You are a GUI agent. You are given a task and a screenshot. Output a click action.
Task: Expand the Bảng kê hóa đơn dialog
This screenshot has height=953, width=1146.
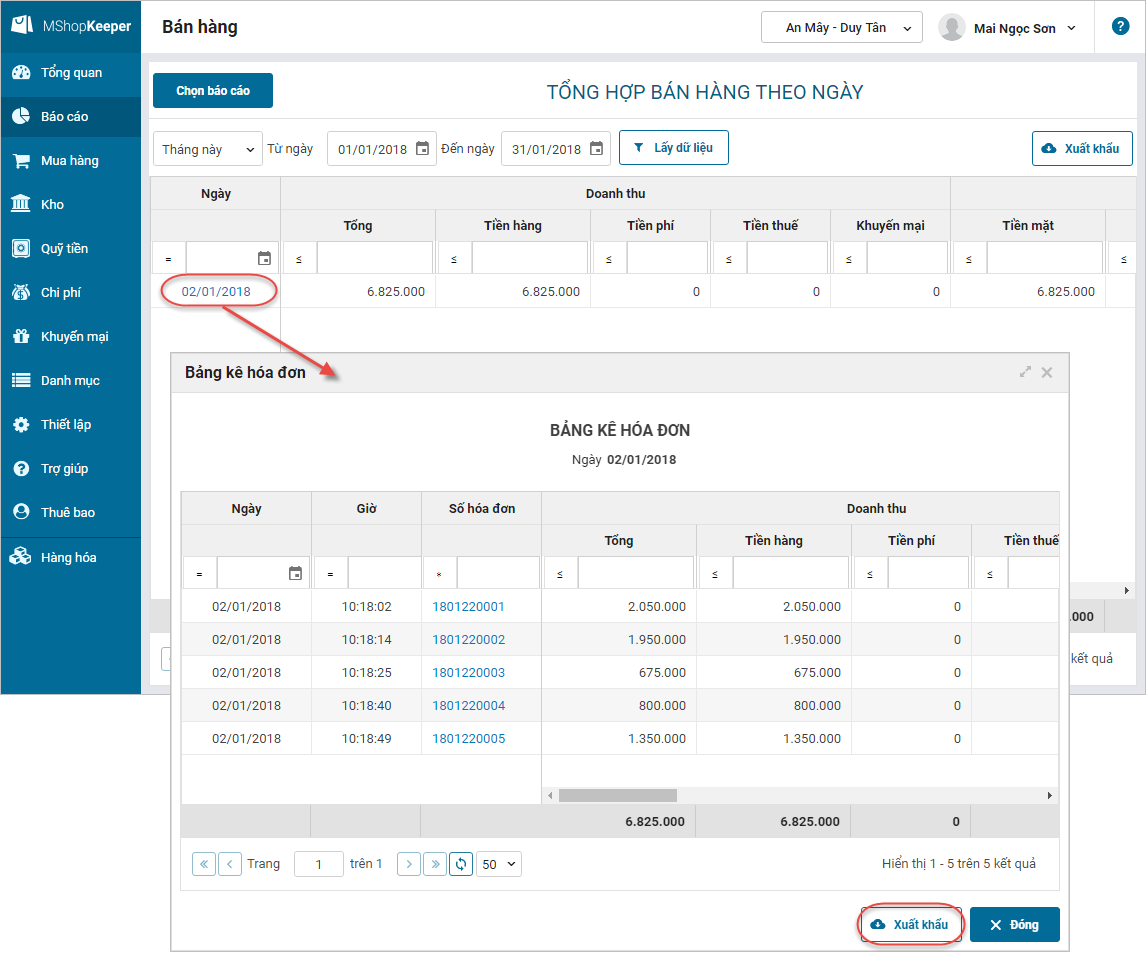coord(1025,372)
